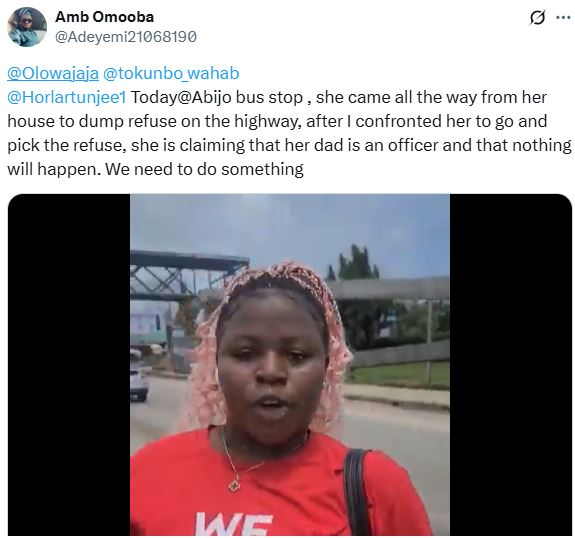Image resolution: width=575 pixels, height=538 pixels.
Task: Follow the @Horlartunjee1 mention link
Action: pos(67,98)
